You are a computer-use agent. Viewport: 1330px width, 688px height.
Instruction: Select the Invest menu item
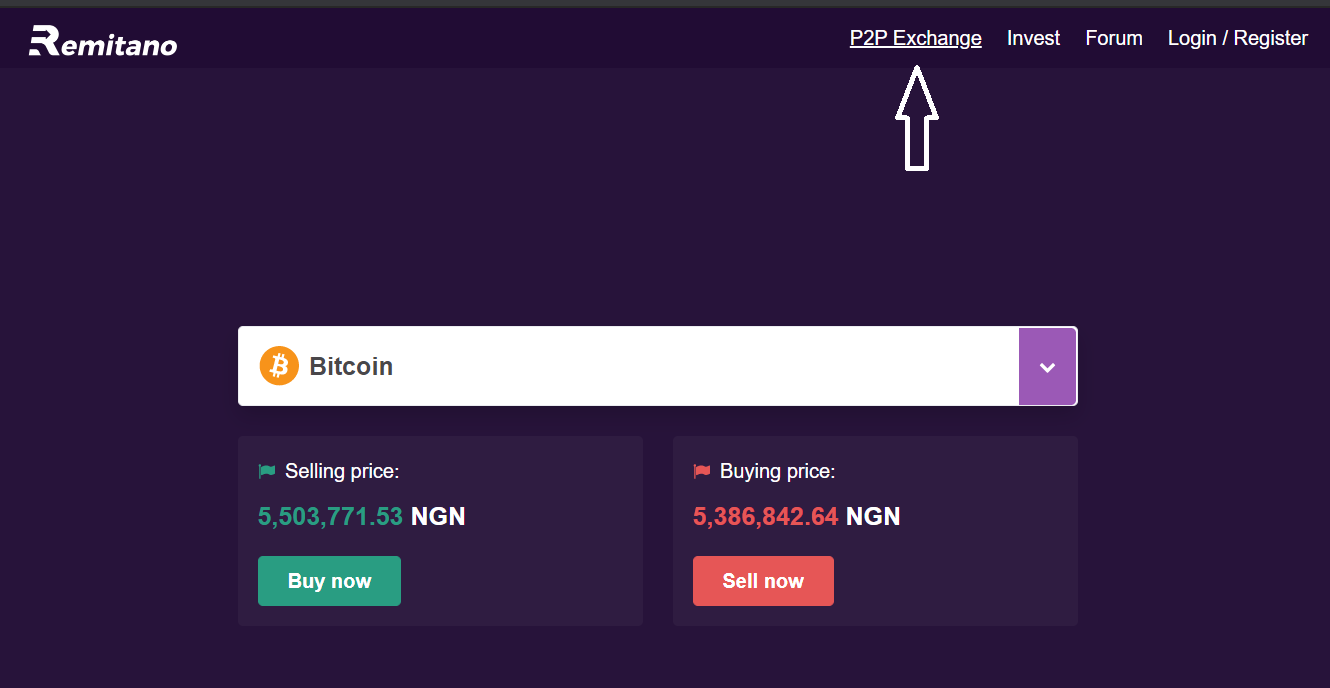pyautogui.click(x=1033, y=37)
